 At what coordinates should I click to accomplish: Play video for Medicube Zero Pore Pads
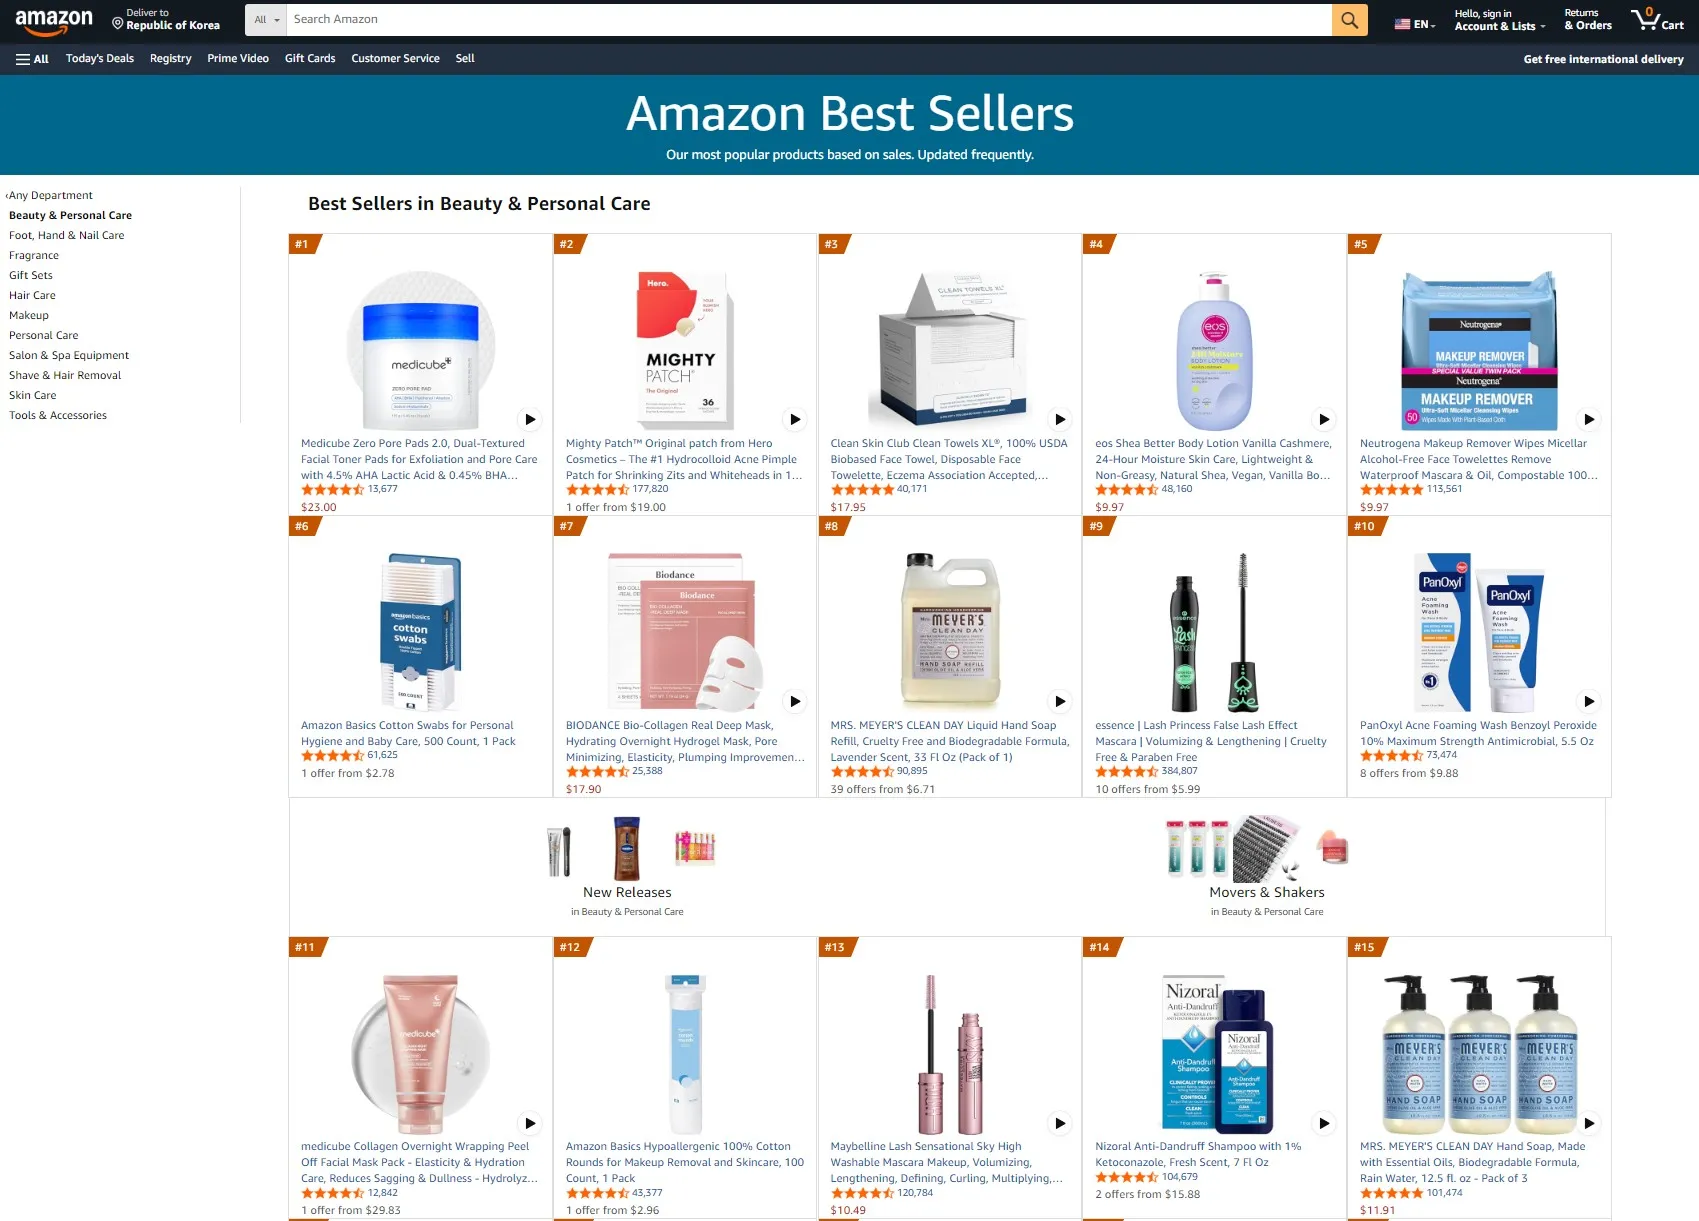click(x=530, y=419)
